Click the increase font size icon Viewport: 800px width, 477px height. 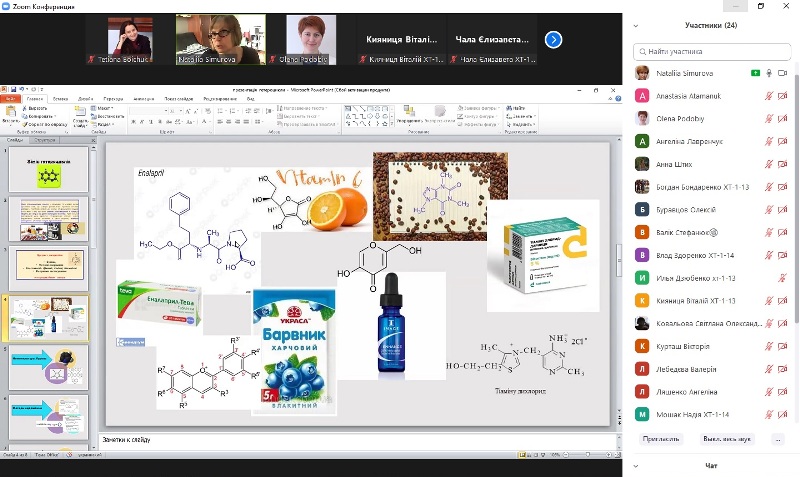point(188,111)
